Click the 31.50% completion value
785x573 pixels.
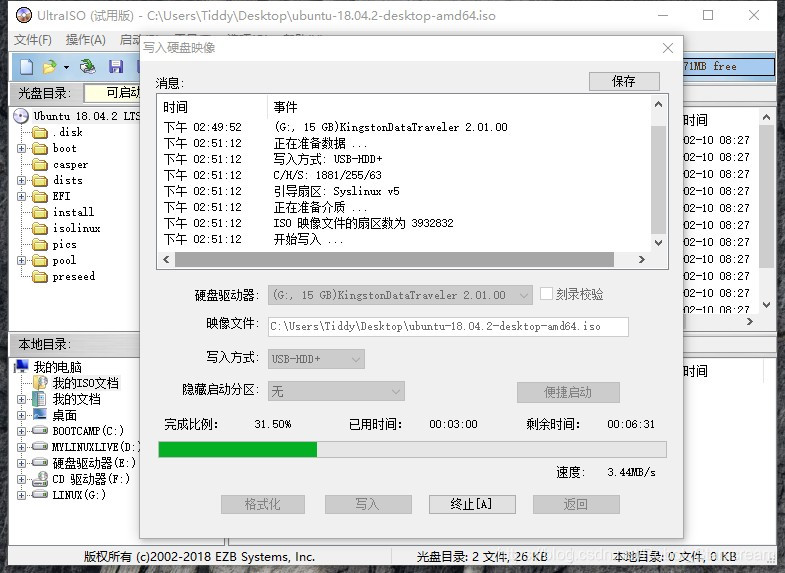pos(273,424)
